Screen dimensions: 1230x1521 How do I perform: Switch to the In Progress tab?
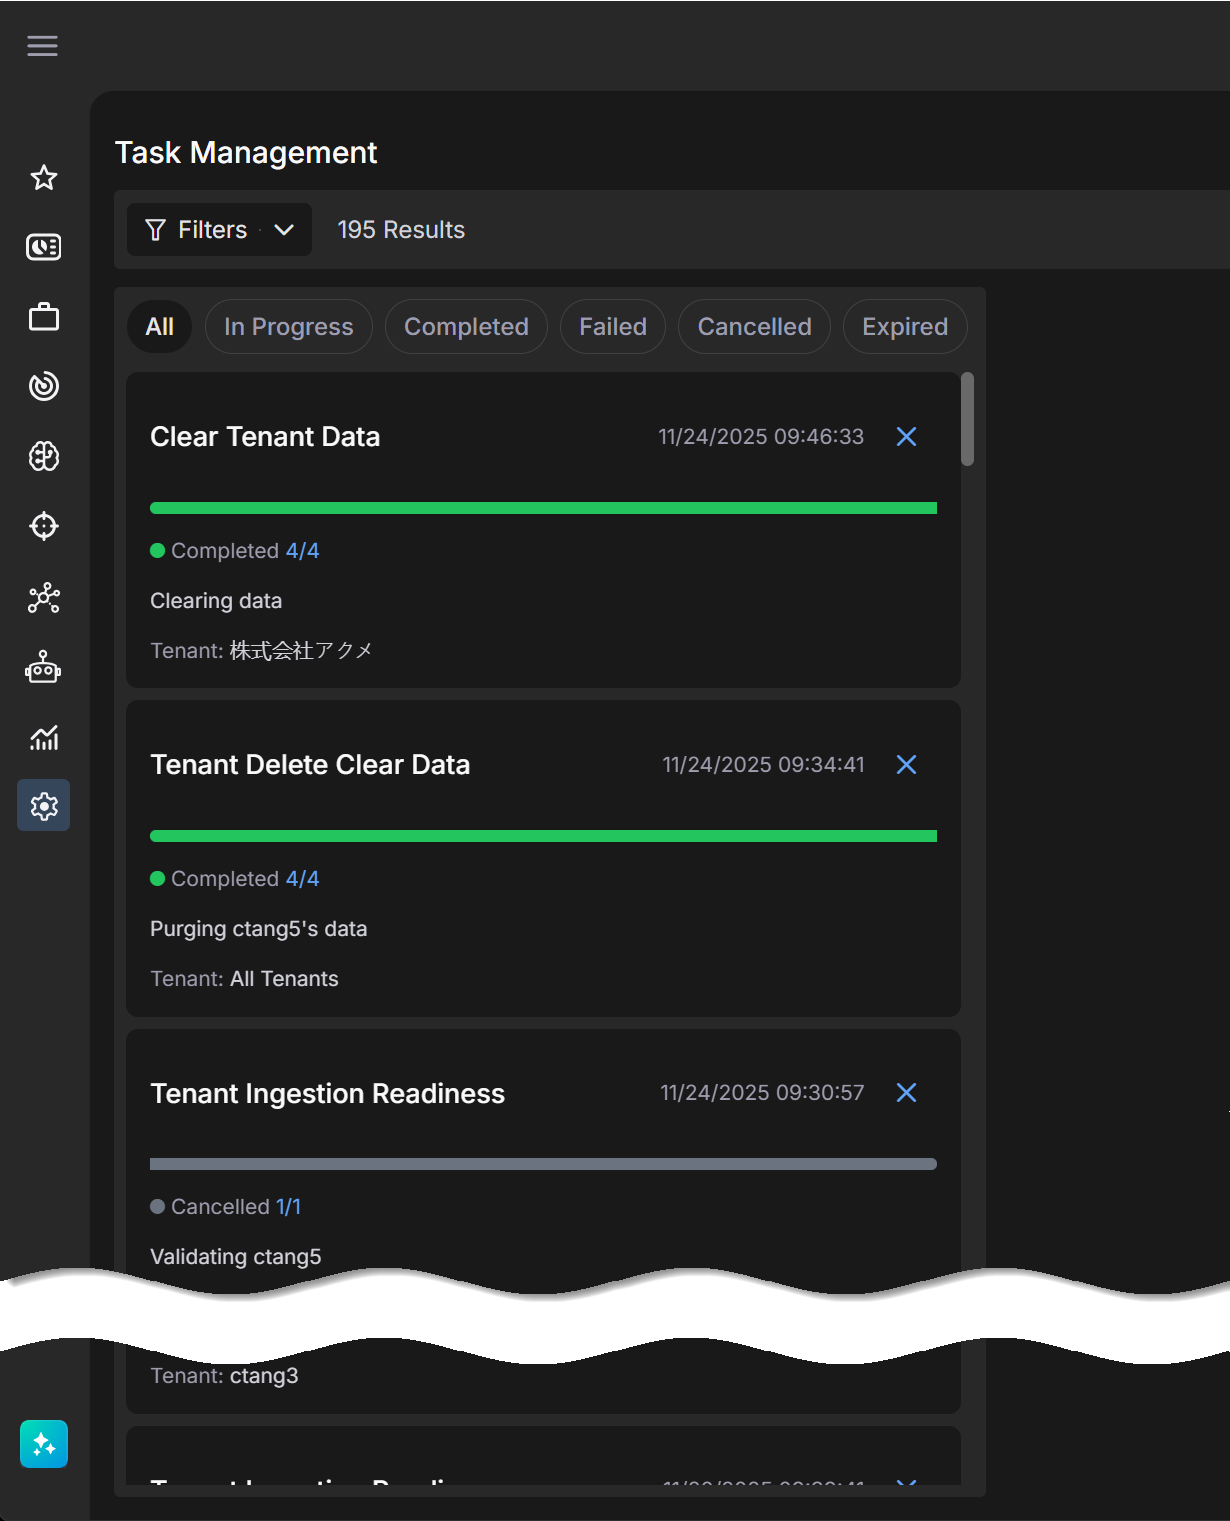click(x=288, y=327)
